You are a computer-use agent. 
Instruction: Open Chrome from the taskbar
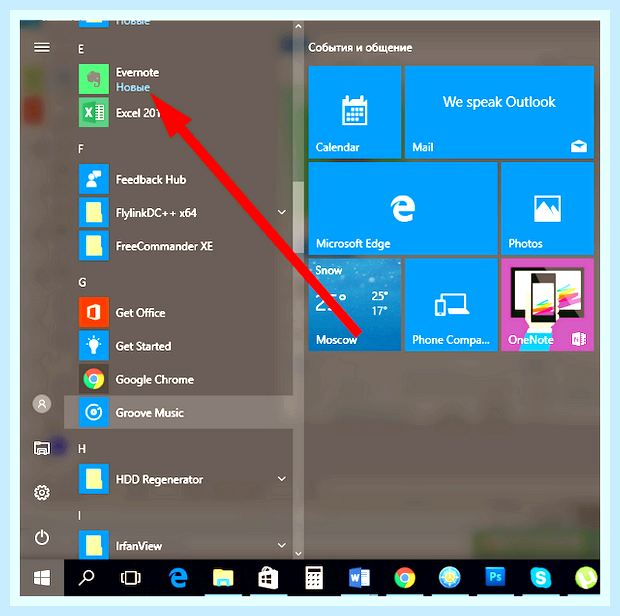tap(405, 578)
